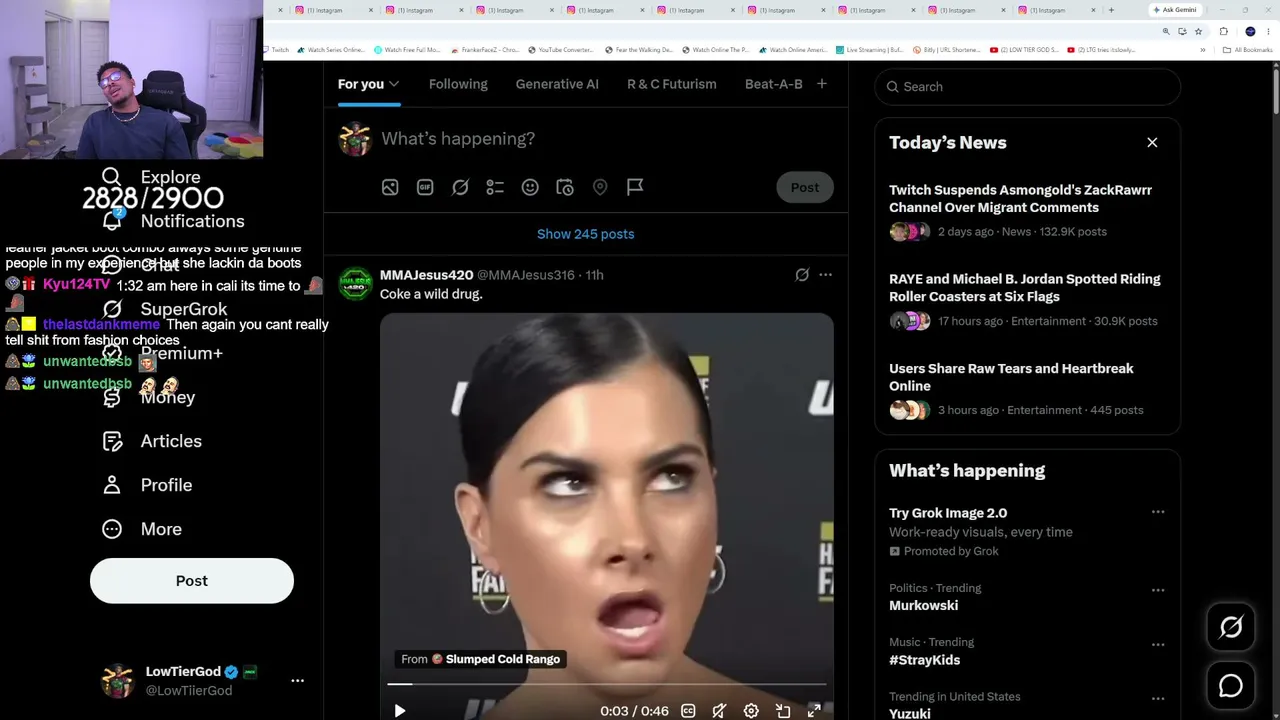Viewport: 1280px width, 720px height.
Task: Open the All Bookmarks folder
Action: coord(1250,50)
